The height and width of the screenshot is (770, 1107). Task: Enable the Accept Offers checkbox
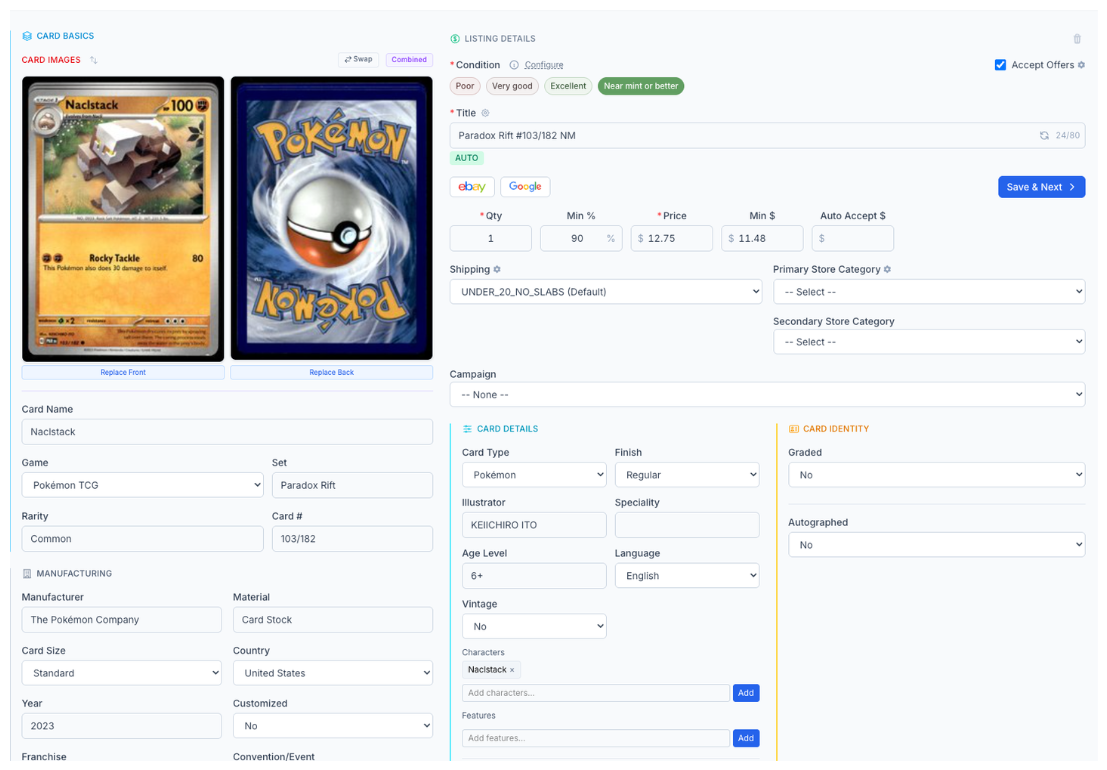coord(1001,64)
